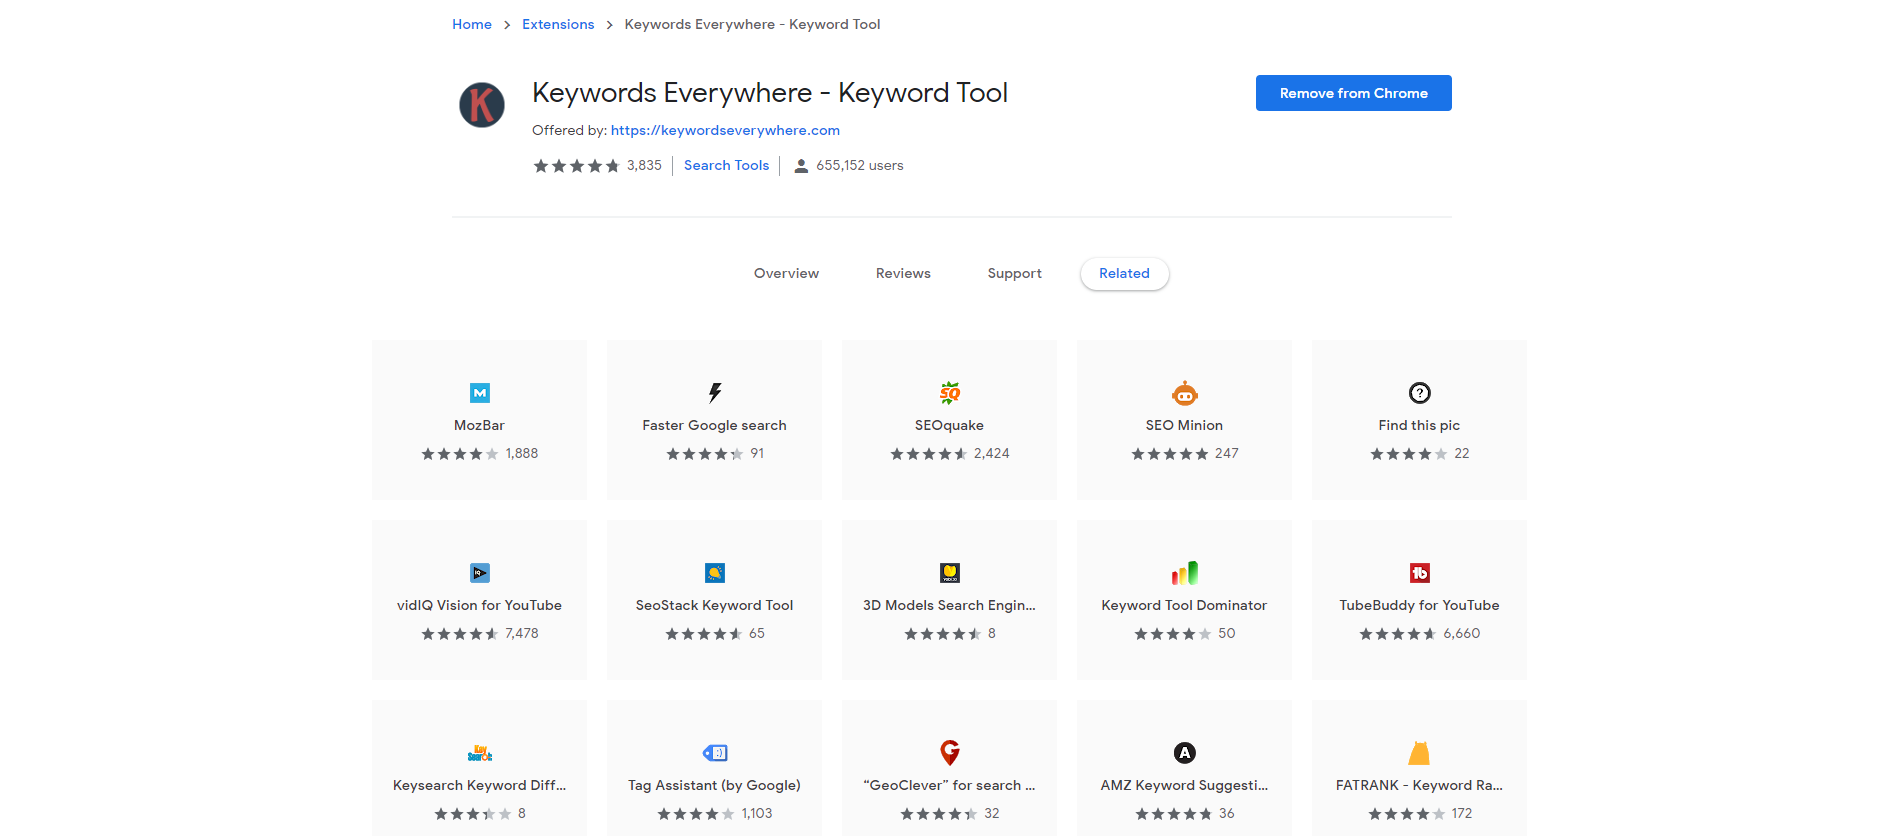Open the "GeoClever" for search title
The image size is (1899, 836).
(x=950, y=785)
